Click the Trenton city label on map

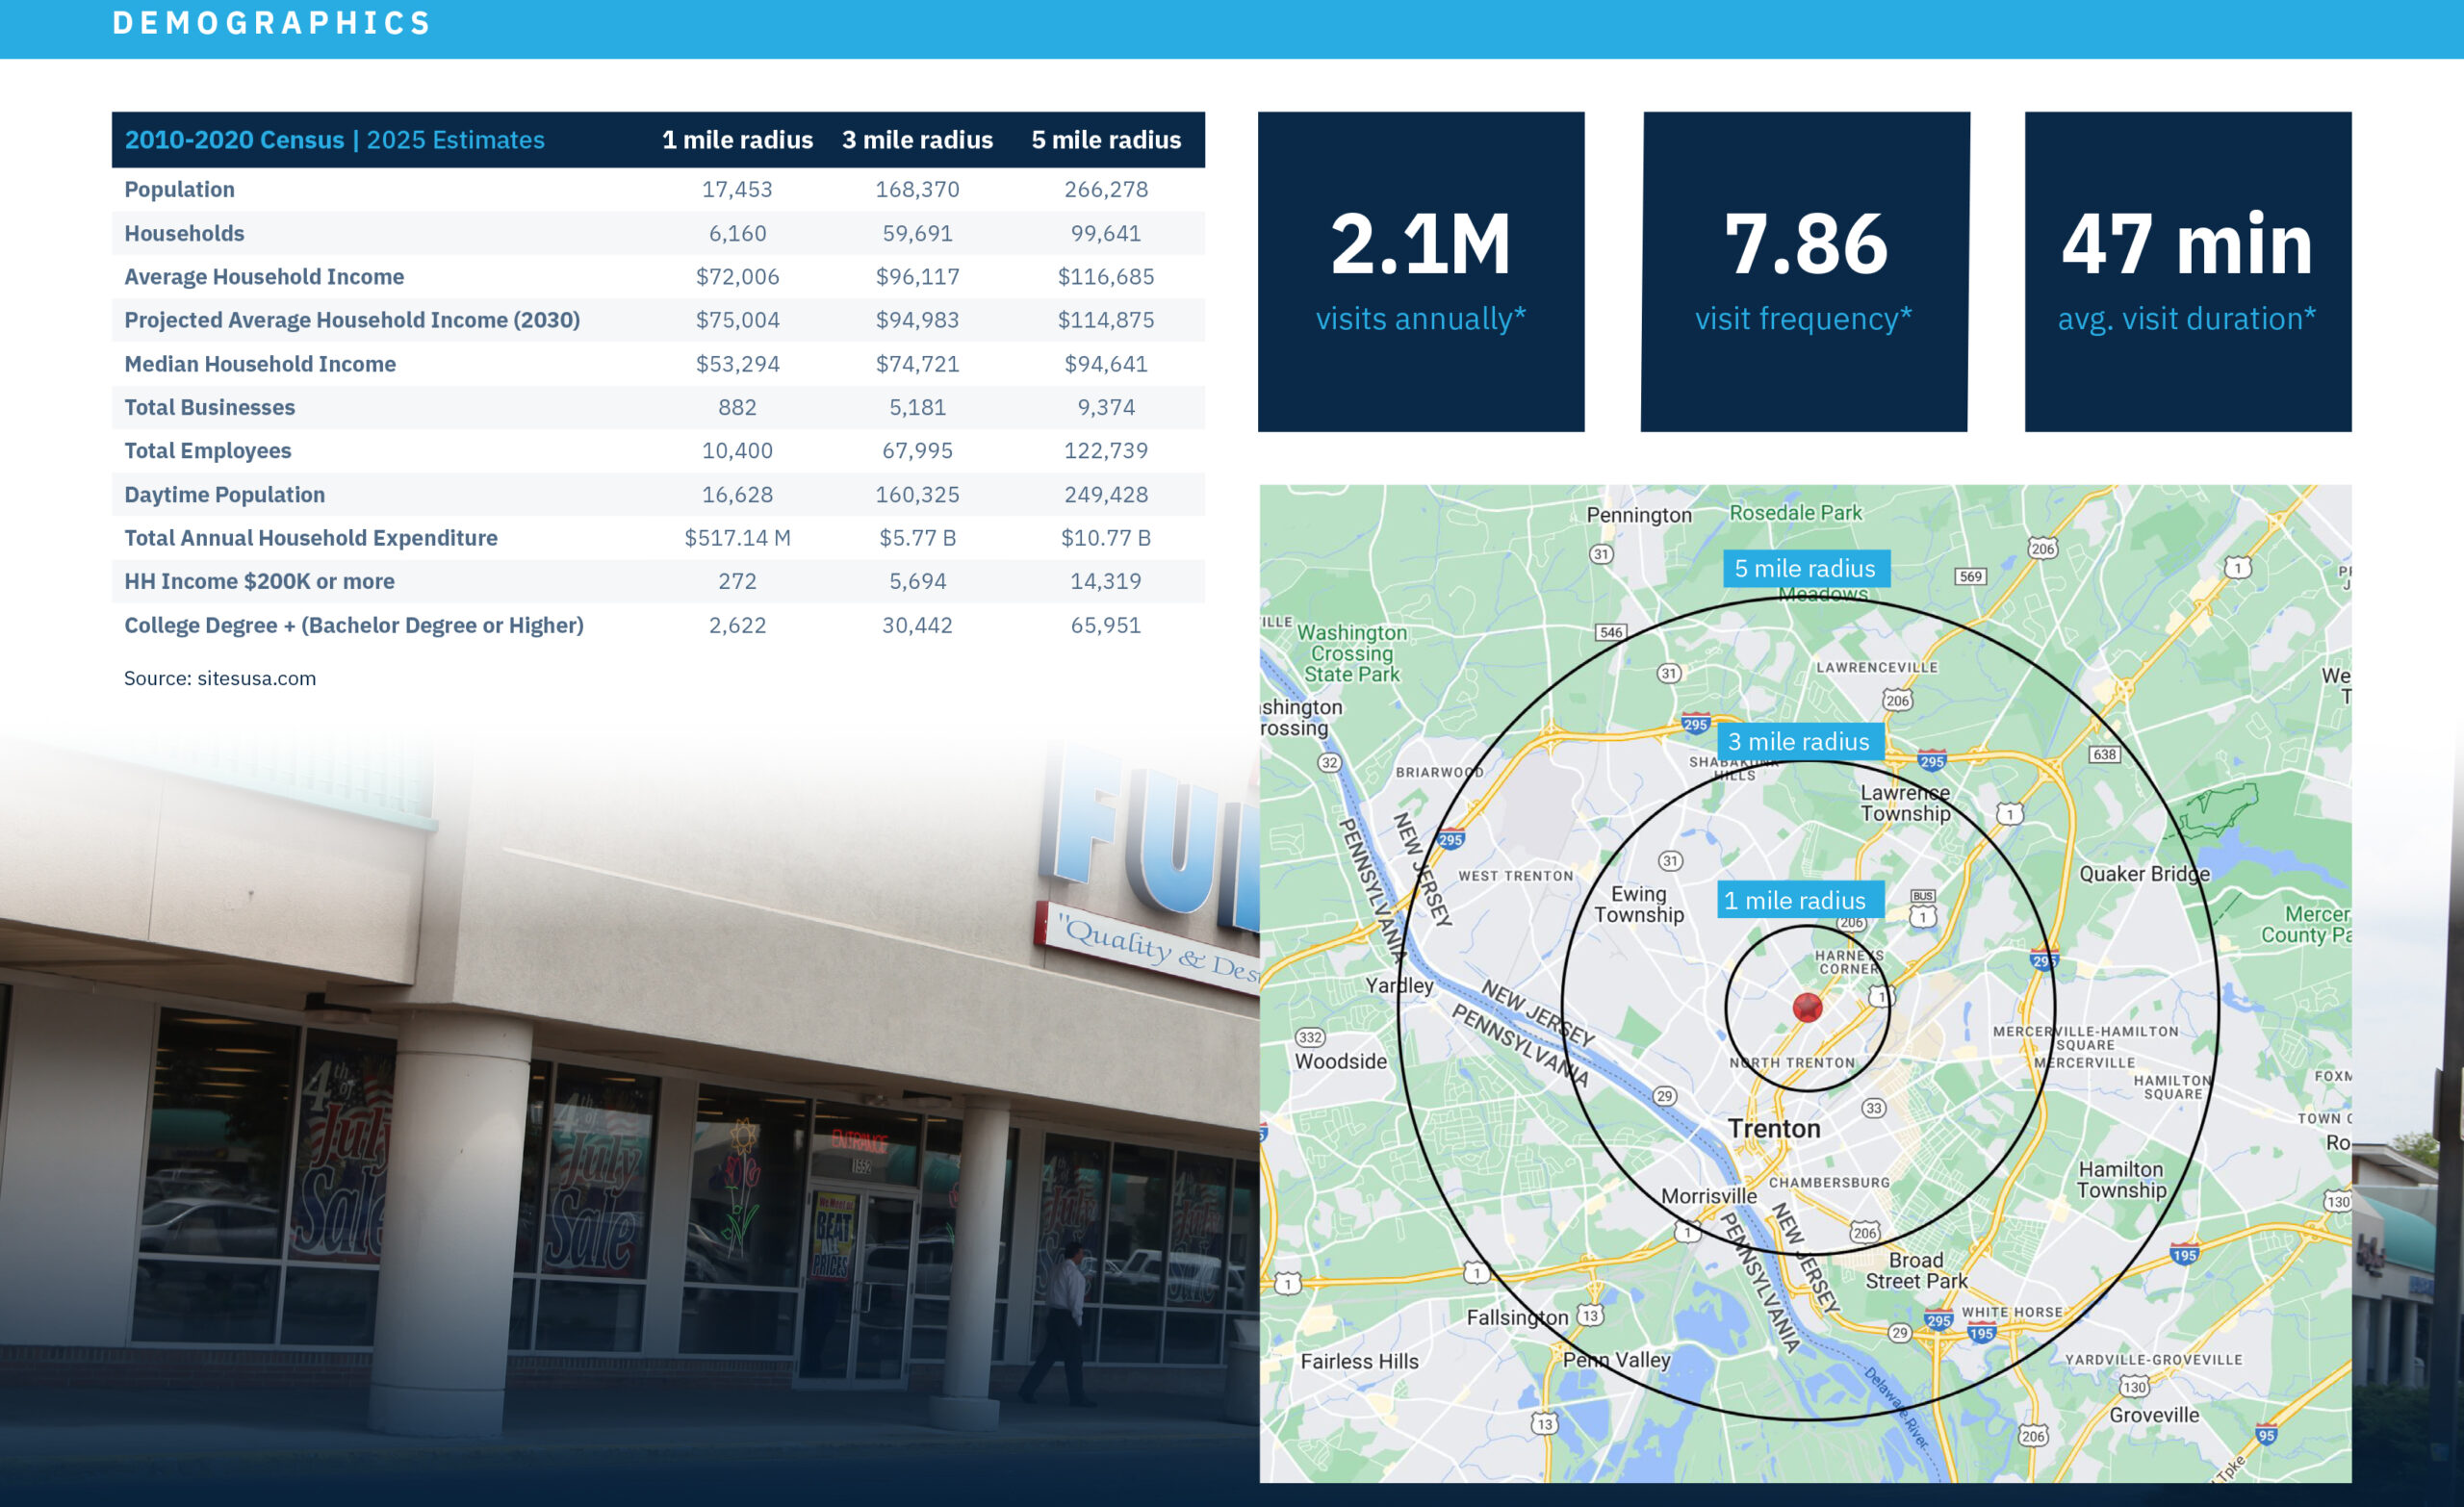pyautogui.click(x=1774, y=1129)
